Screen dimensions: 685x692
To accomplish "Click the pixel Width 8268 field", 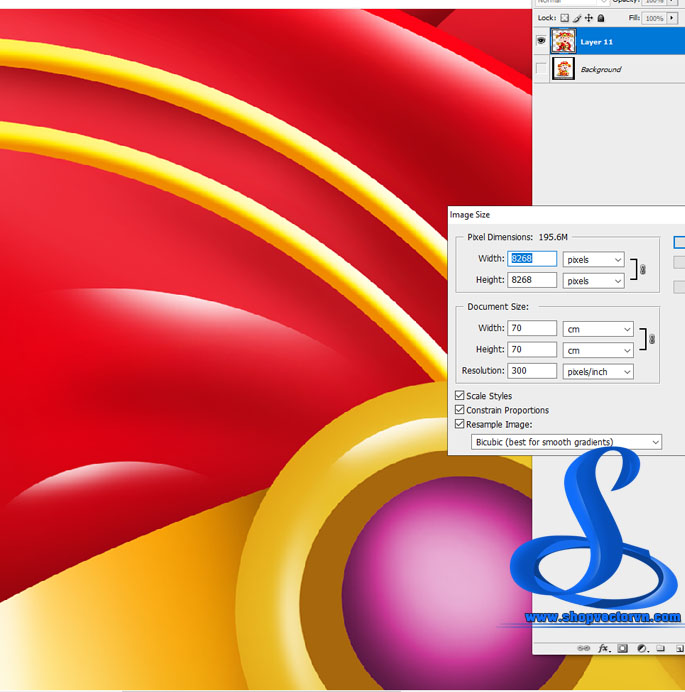I will pyautogui.click(x=532, y=259).
